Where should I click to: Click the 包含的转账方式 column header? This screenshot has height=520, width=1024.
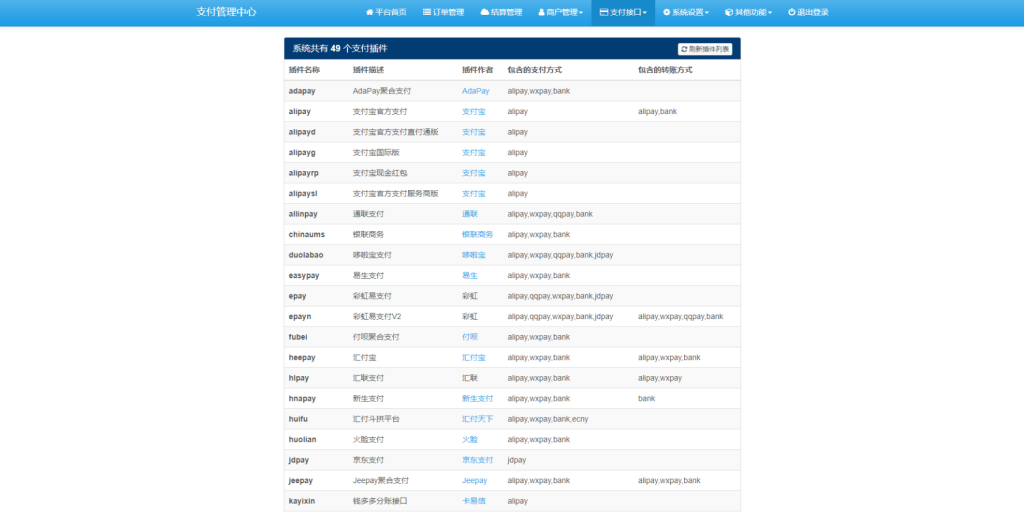[x=665, y=70]
